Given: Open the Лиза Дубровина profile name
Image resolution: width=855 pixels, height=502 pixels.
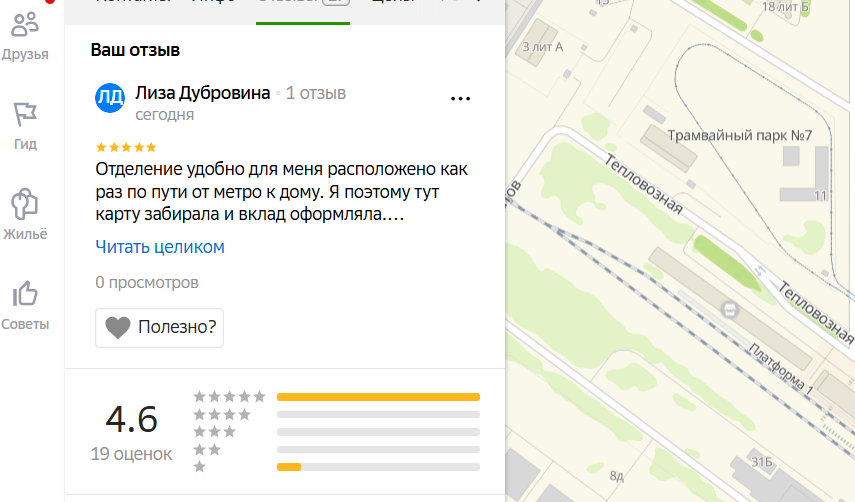Looking at the screenshot, I should coord(203,93).
